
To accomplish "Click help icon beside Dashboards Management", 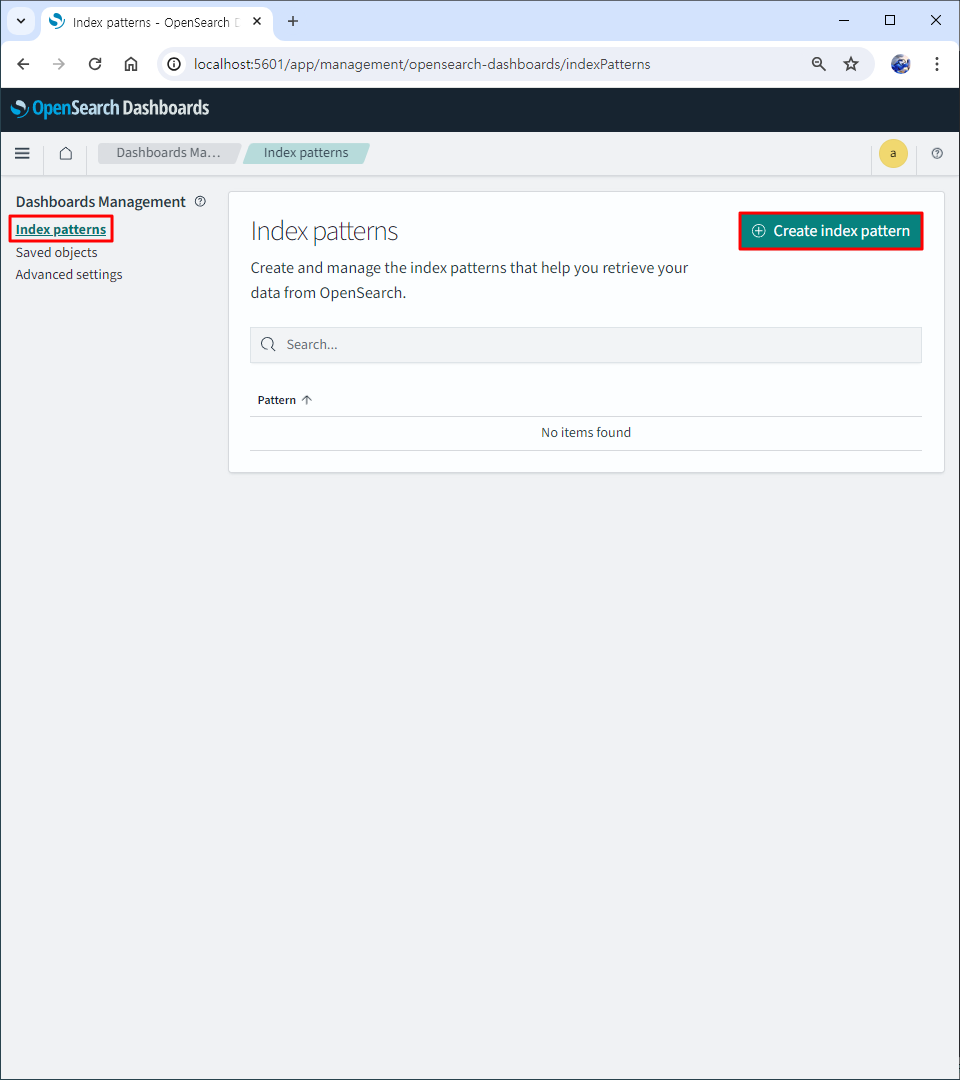I will click(200, 201).
